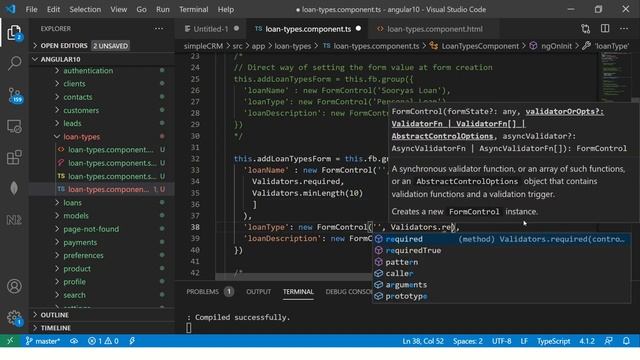Click UTF-8 encoding in status bar

[x=501, y=341]
